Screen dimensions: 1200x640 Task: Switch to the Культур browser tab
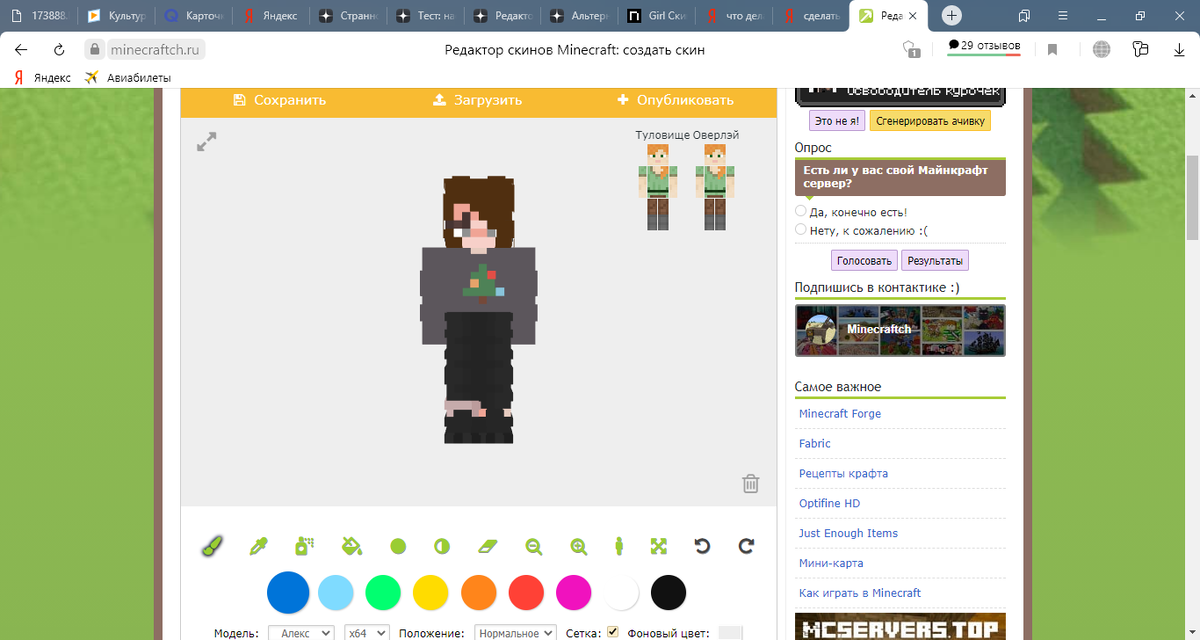(117, 16)
